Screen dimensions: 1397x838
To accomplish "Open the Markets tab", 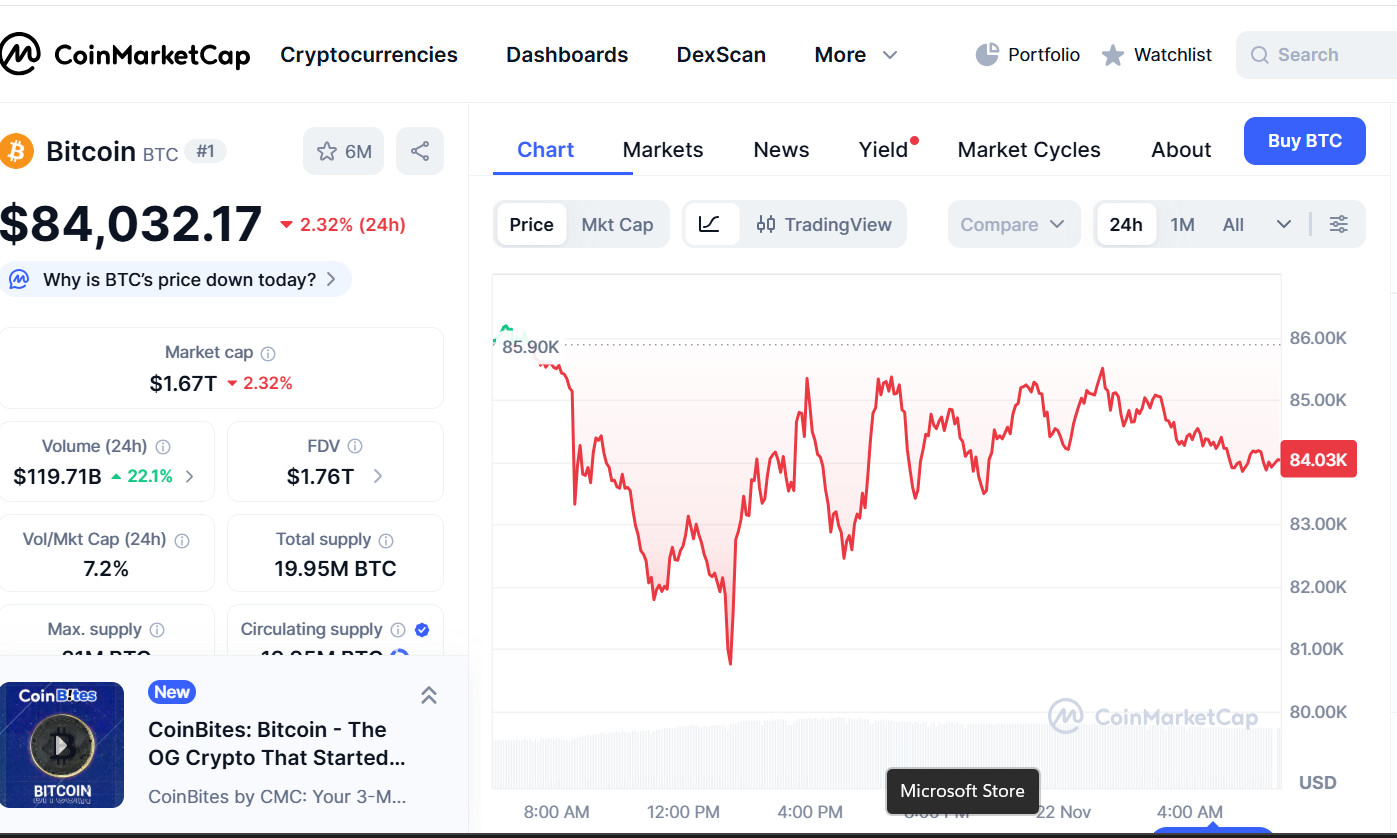I will click(662, 150).
